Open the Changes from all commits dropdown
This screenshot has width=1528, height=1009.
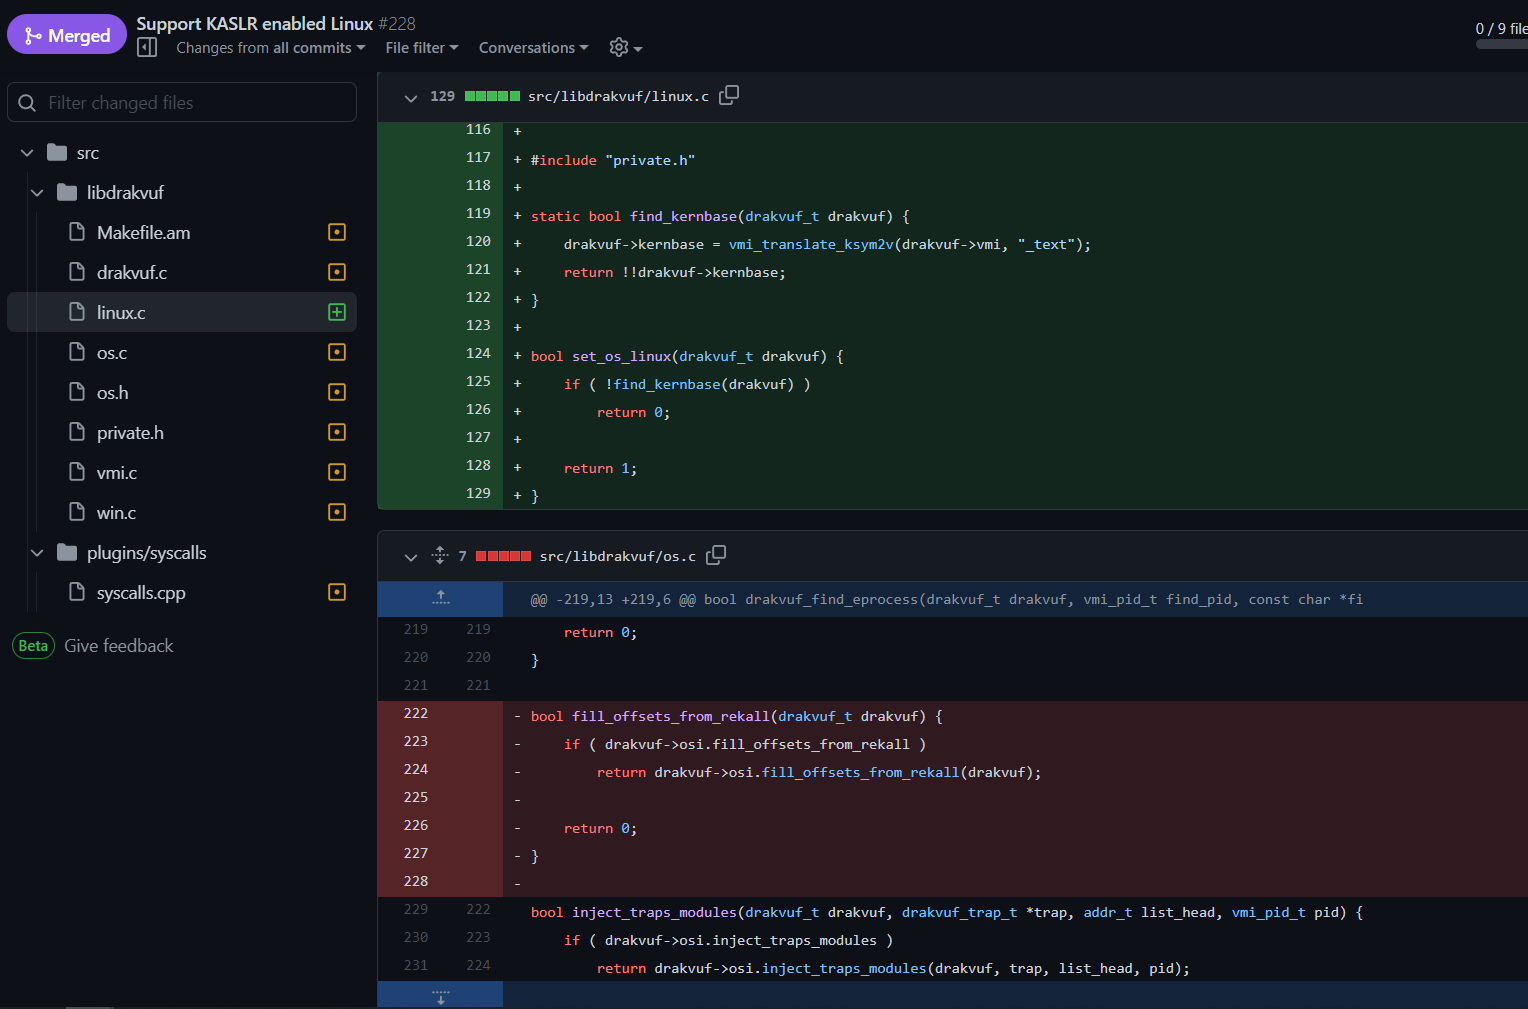[270, 48]
